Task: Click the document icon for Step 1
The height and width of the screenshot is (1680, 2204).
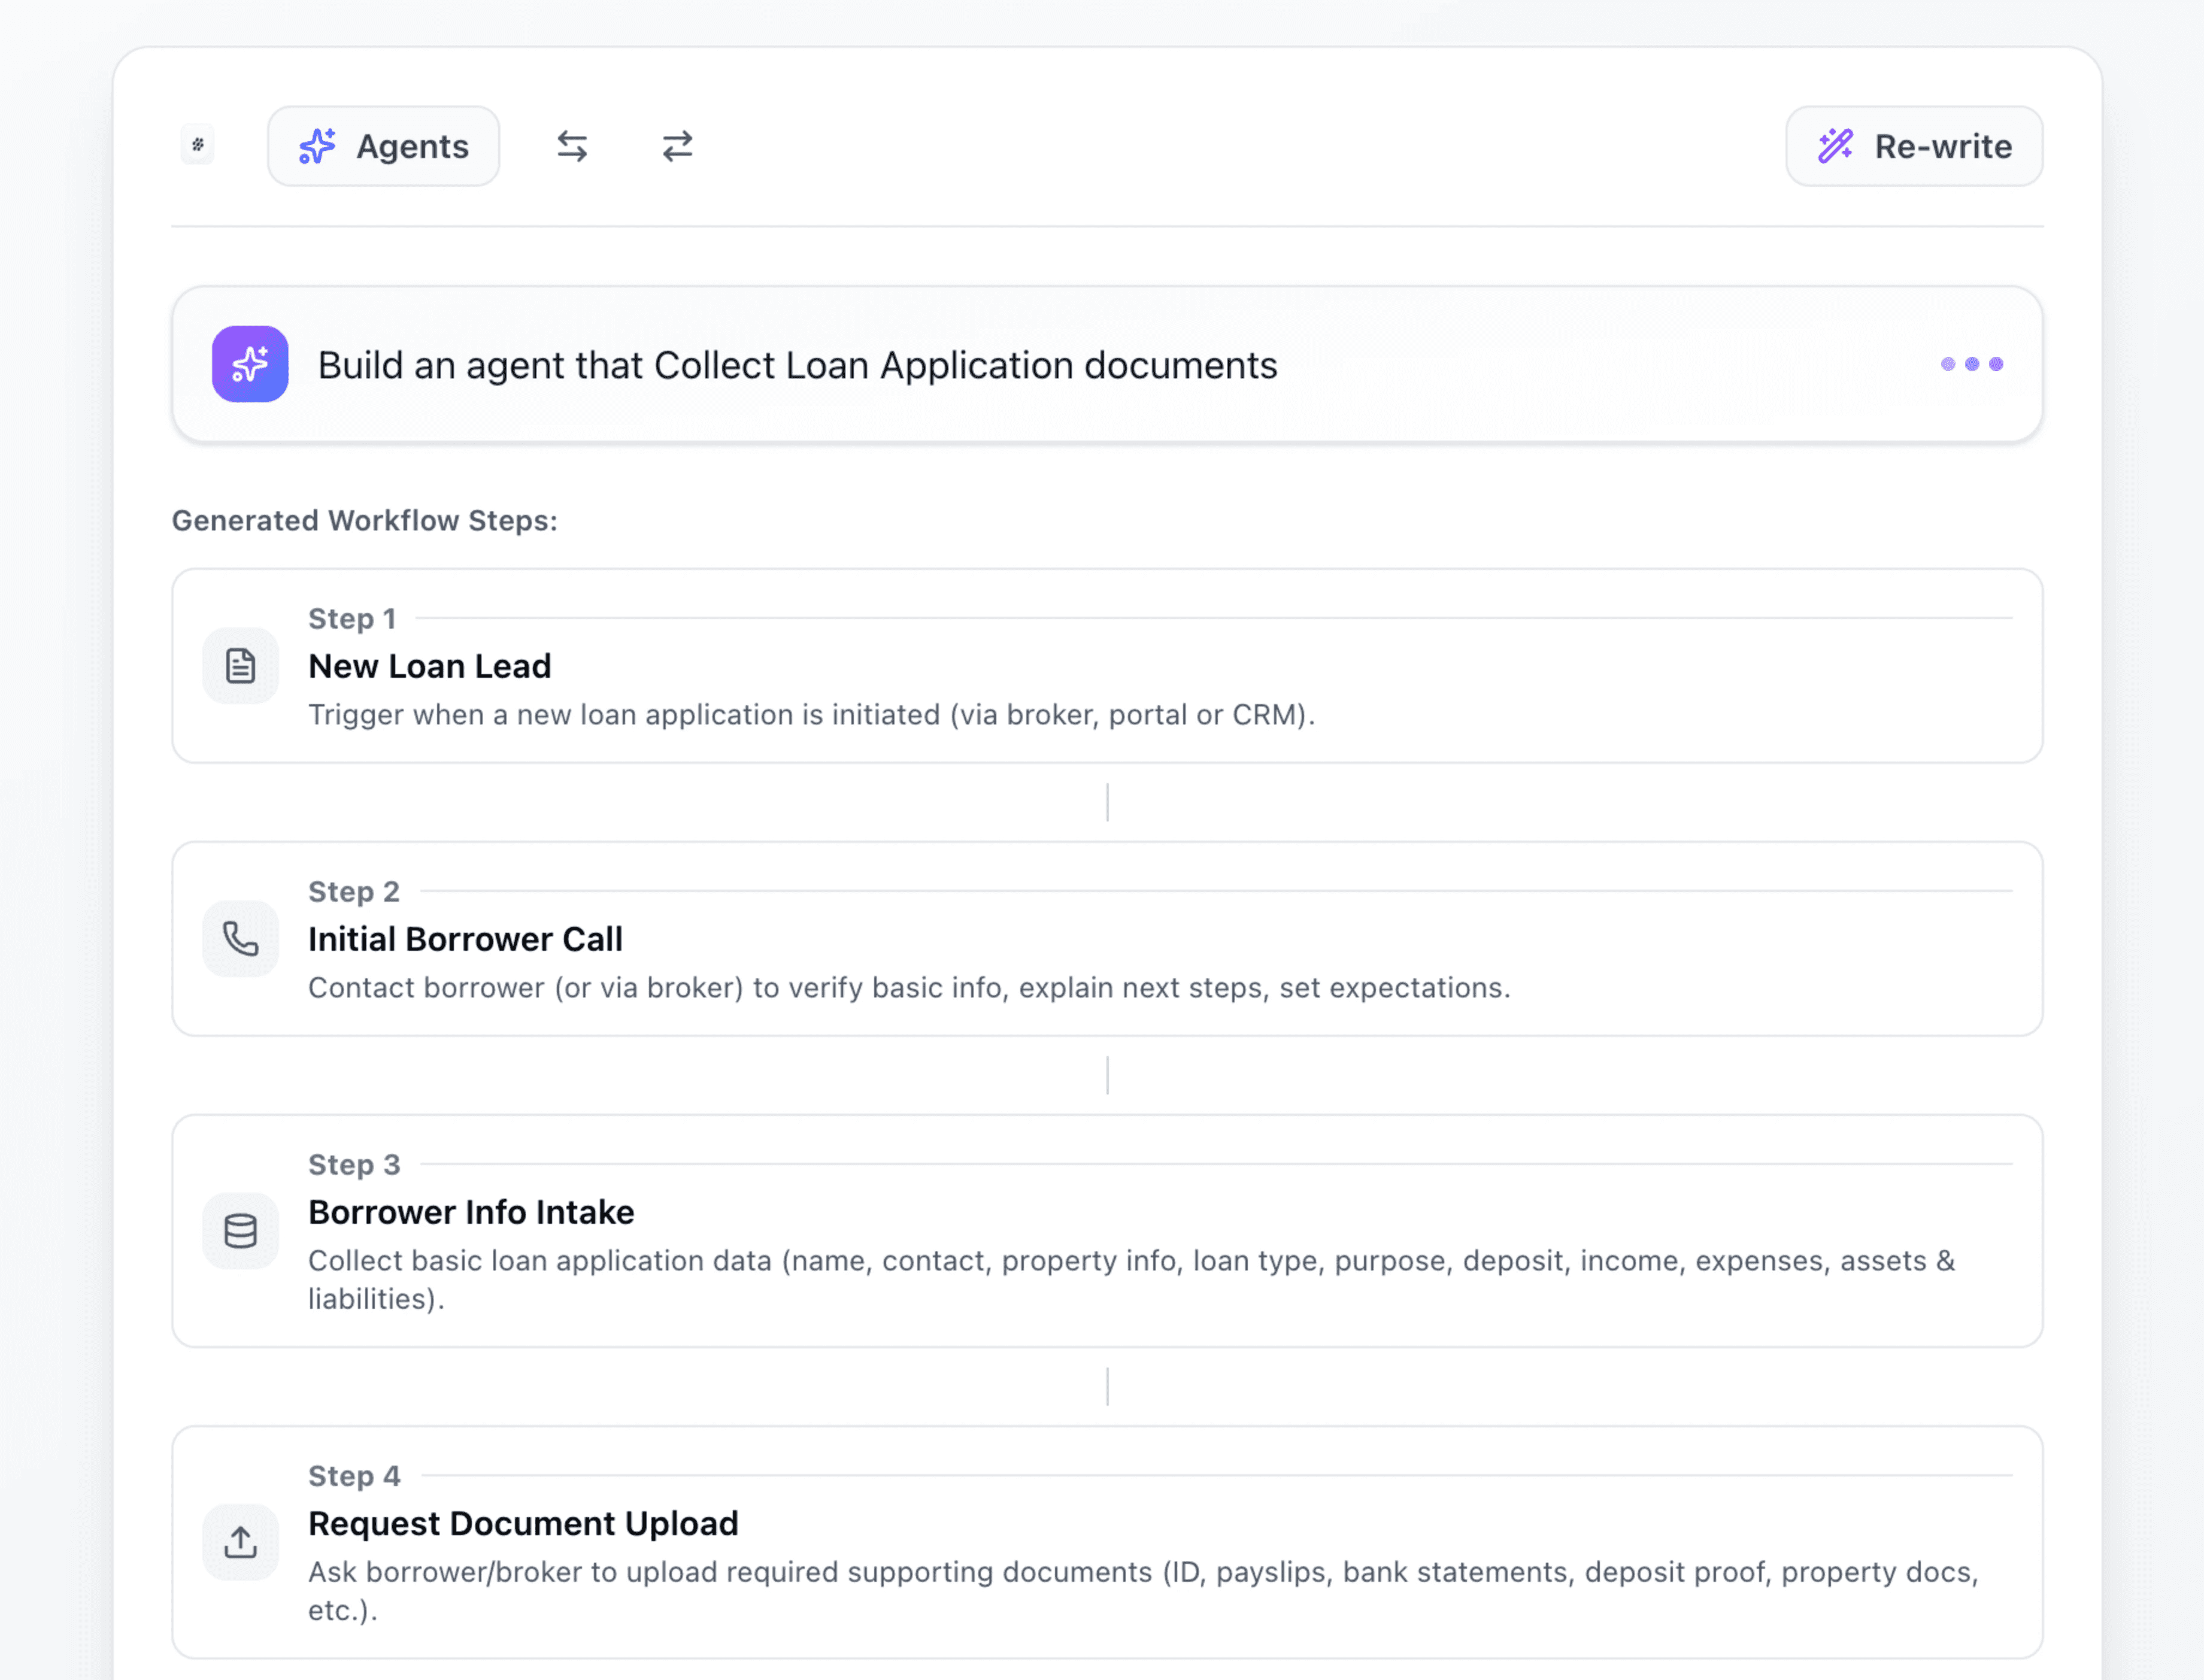Action: (x=240, y=666)
